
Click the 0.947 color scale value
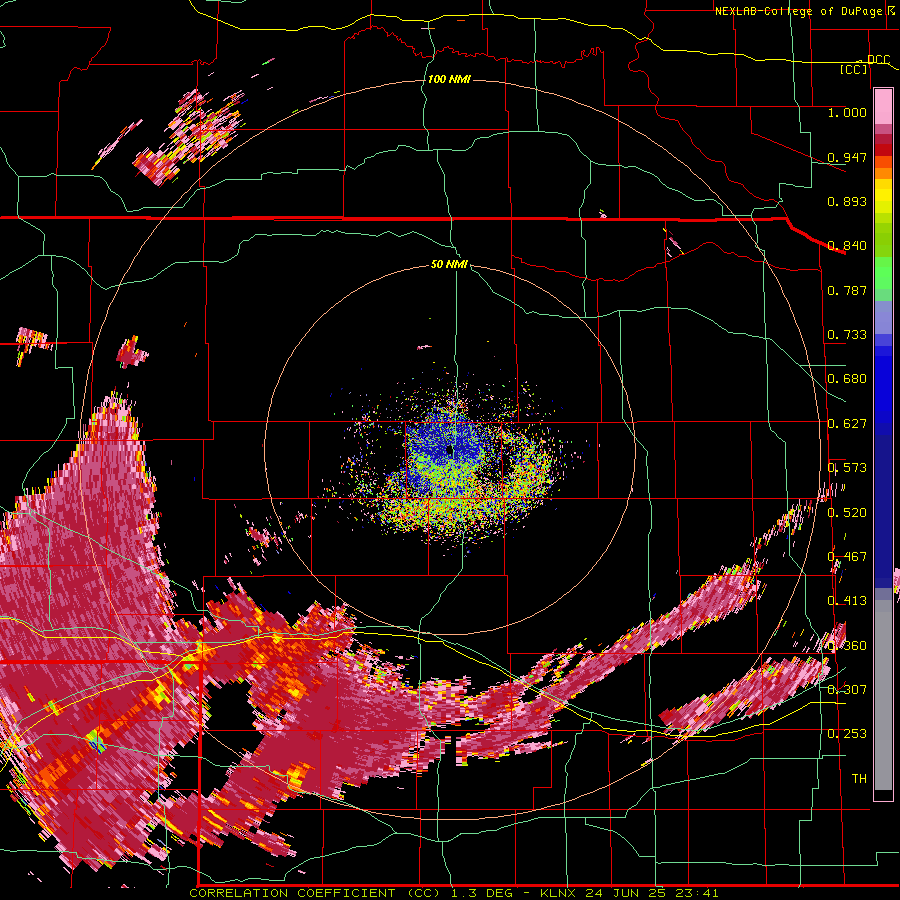[x=847, y=157]
